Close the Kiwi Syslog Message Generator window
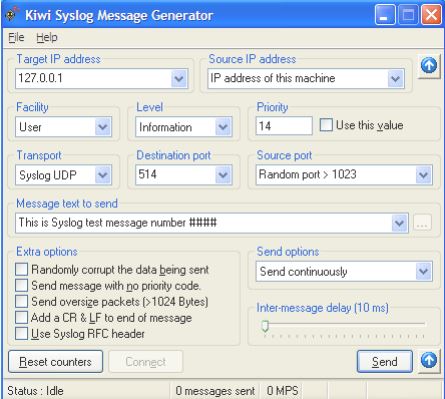 [x=431, y=15]
